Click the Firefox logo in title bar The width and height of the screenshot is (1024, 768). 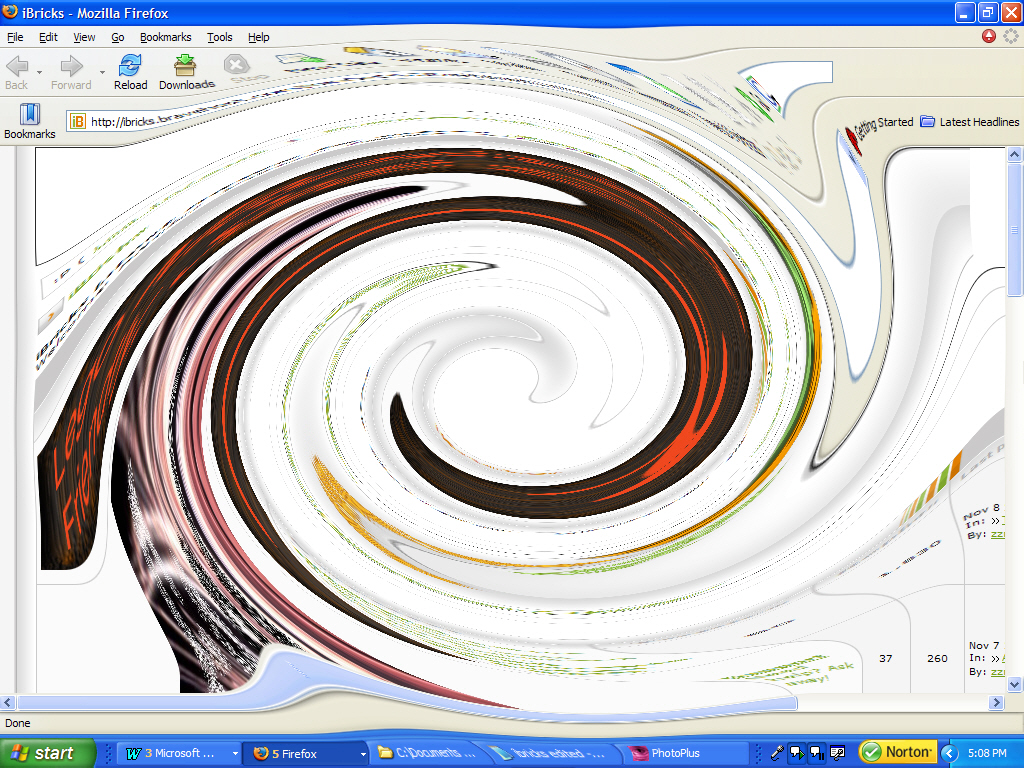[10, 12]
